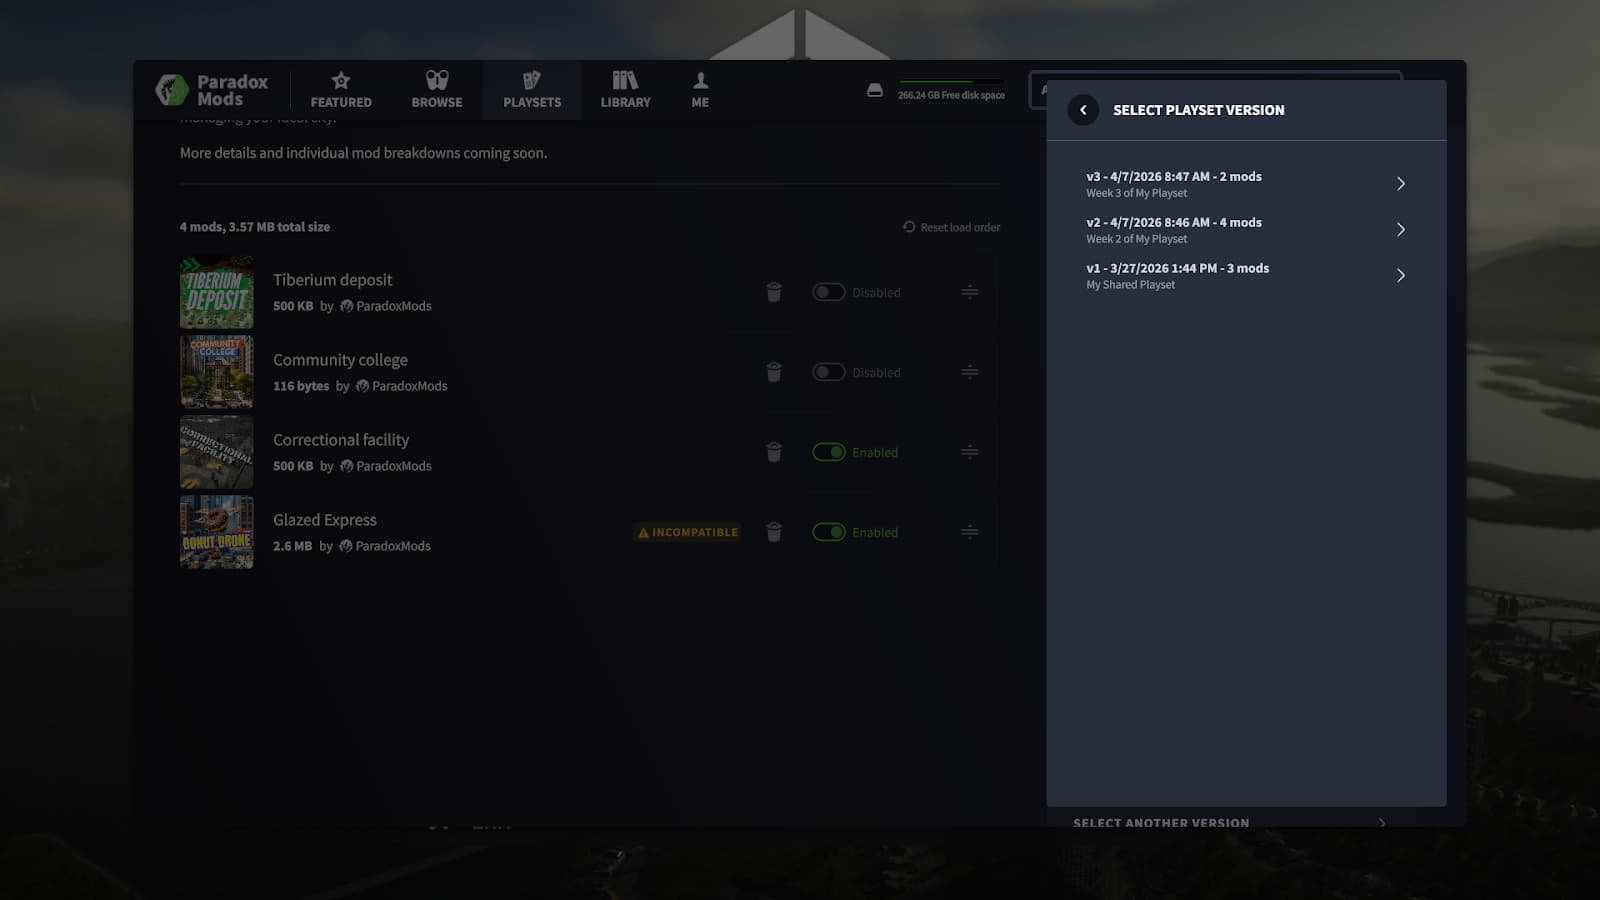Remove Correctional facility using trash icon
Image resolution: width=1600 pixels, height=900 pixels.
coord(774,452)
